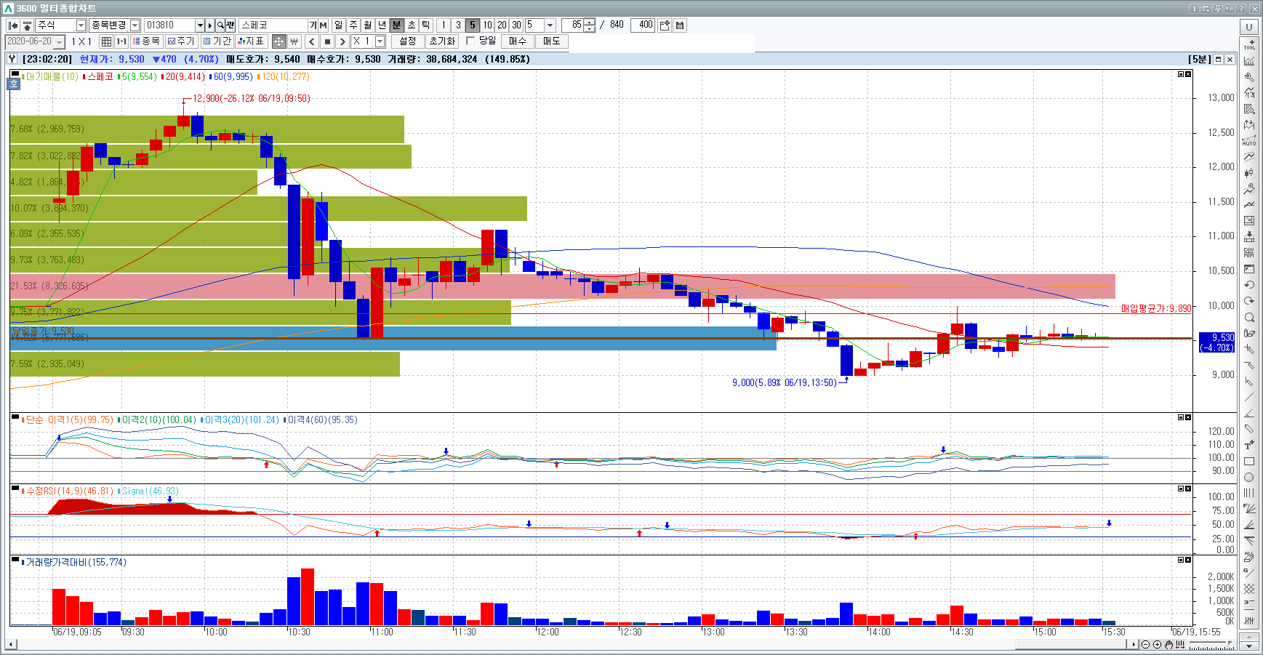1263x655 pixels.
Task: Open the custom interval dropdown showing 5
Action: click(549, 25)
